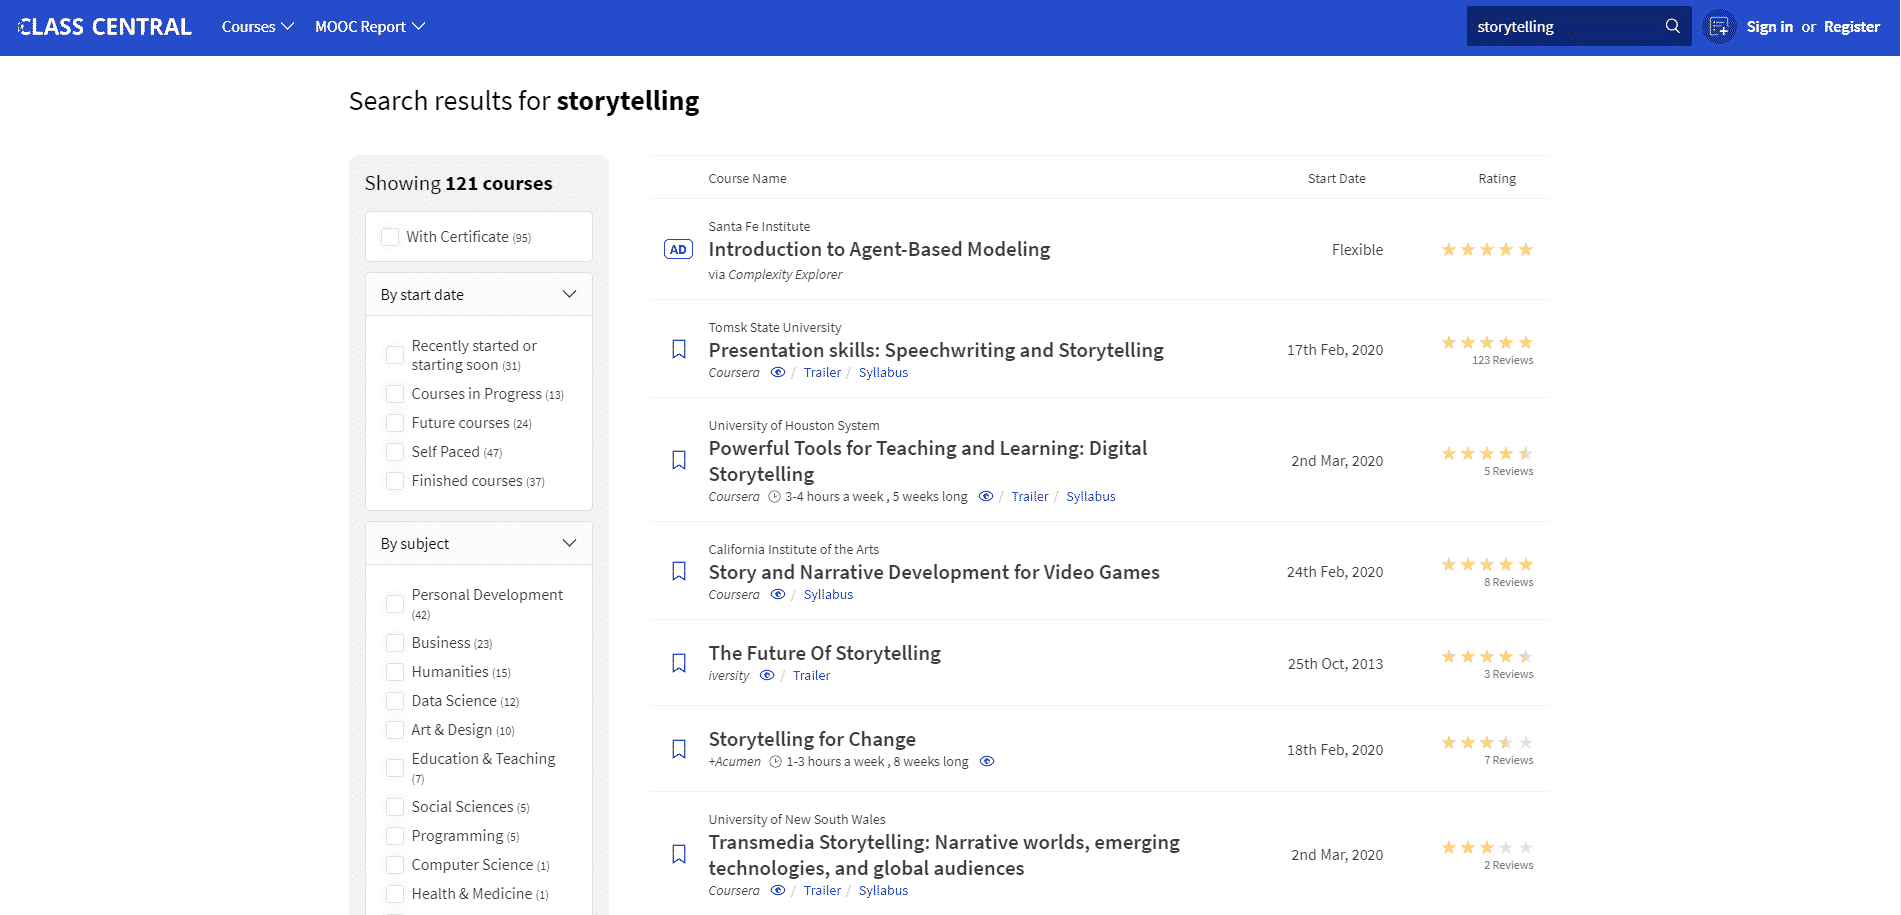The width and height of the screenshot is (1901, 915).
Task: Click the clock icon under Storytelling for Change
Action: tap(775, 761)
